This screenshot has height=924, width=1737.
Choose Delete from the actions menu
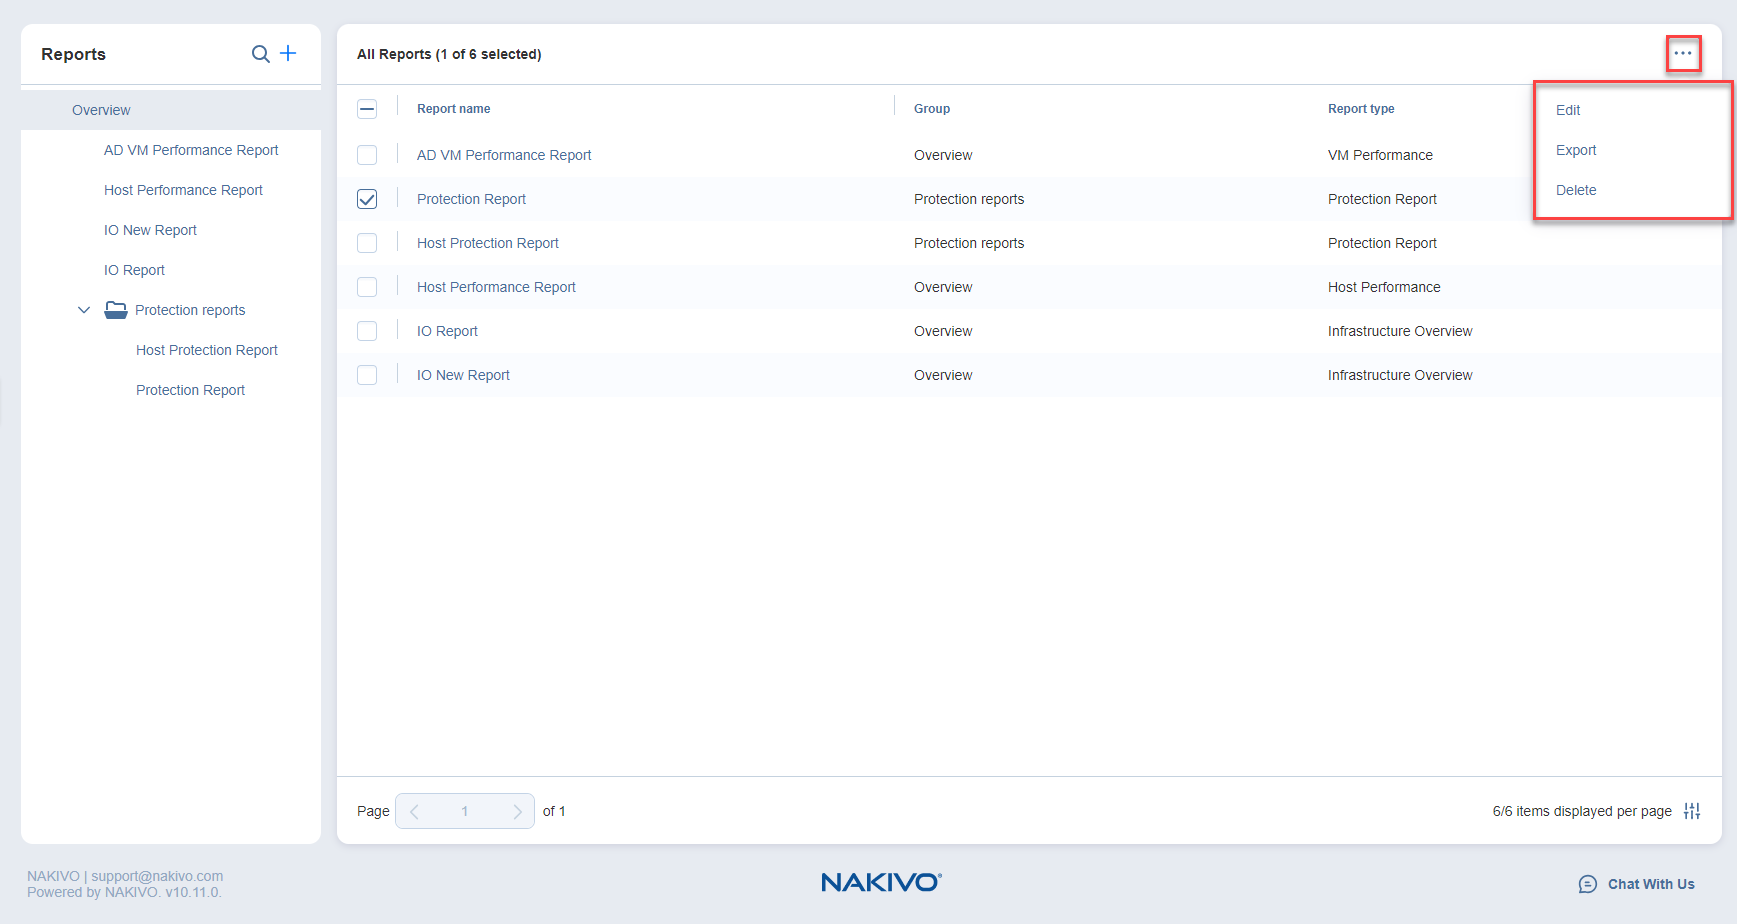[1575, 190]
